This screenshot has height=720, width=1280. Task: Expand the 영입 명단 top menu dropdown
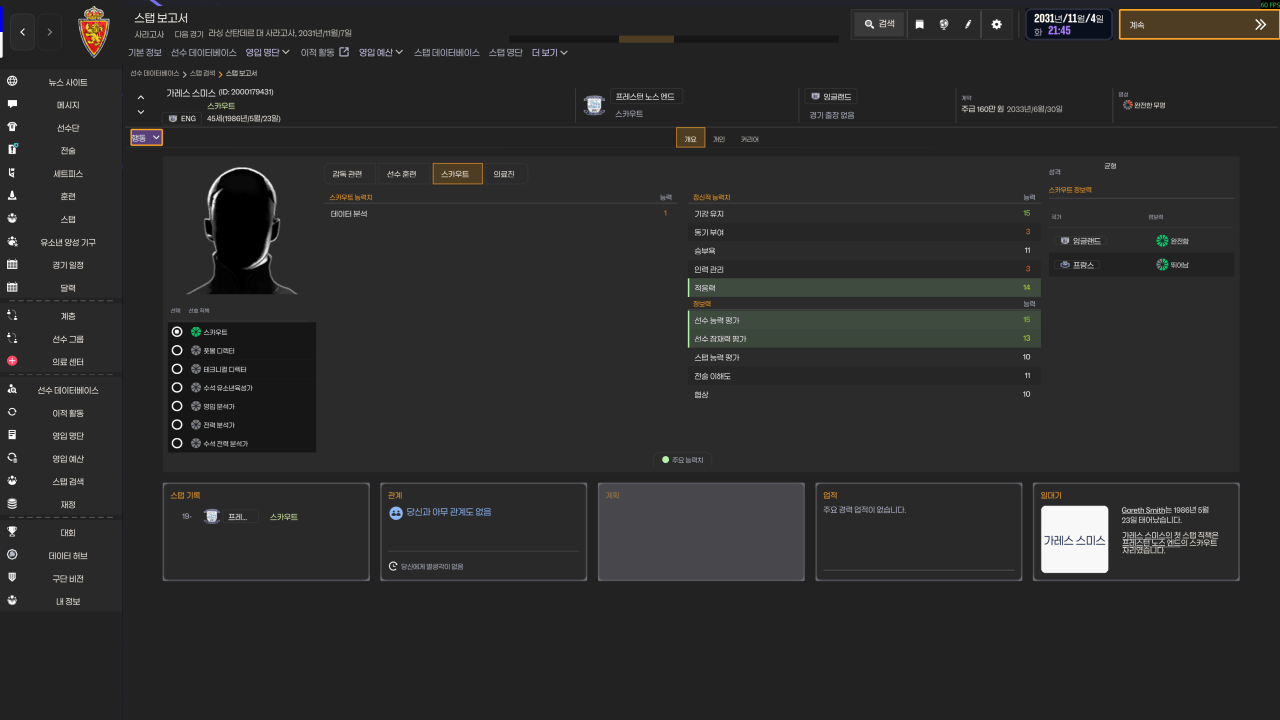(x=268, y=52)
